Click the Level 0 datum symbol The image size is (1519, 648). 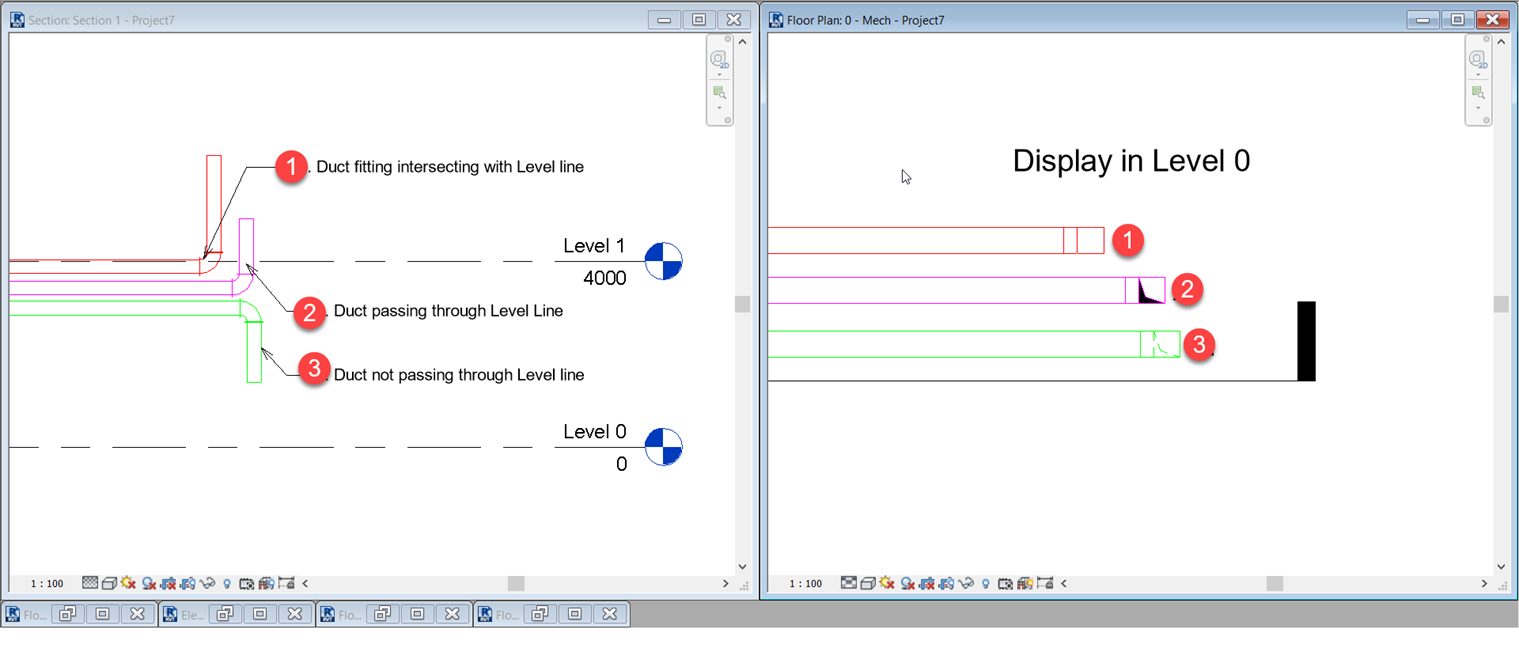(664, 448)
